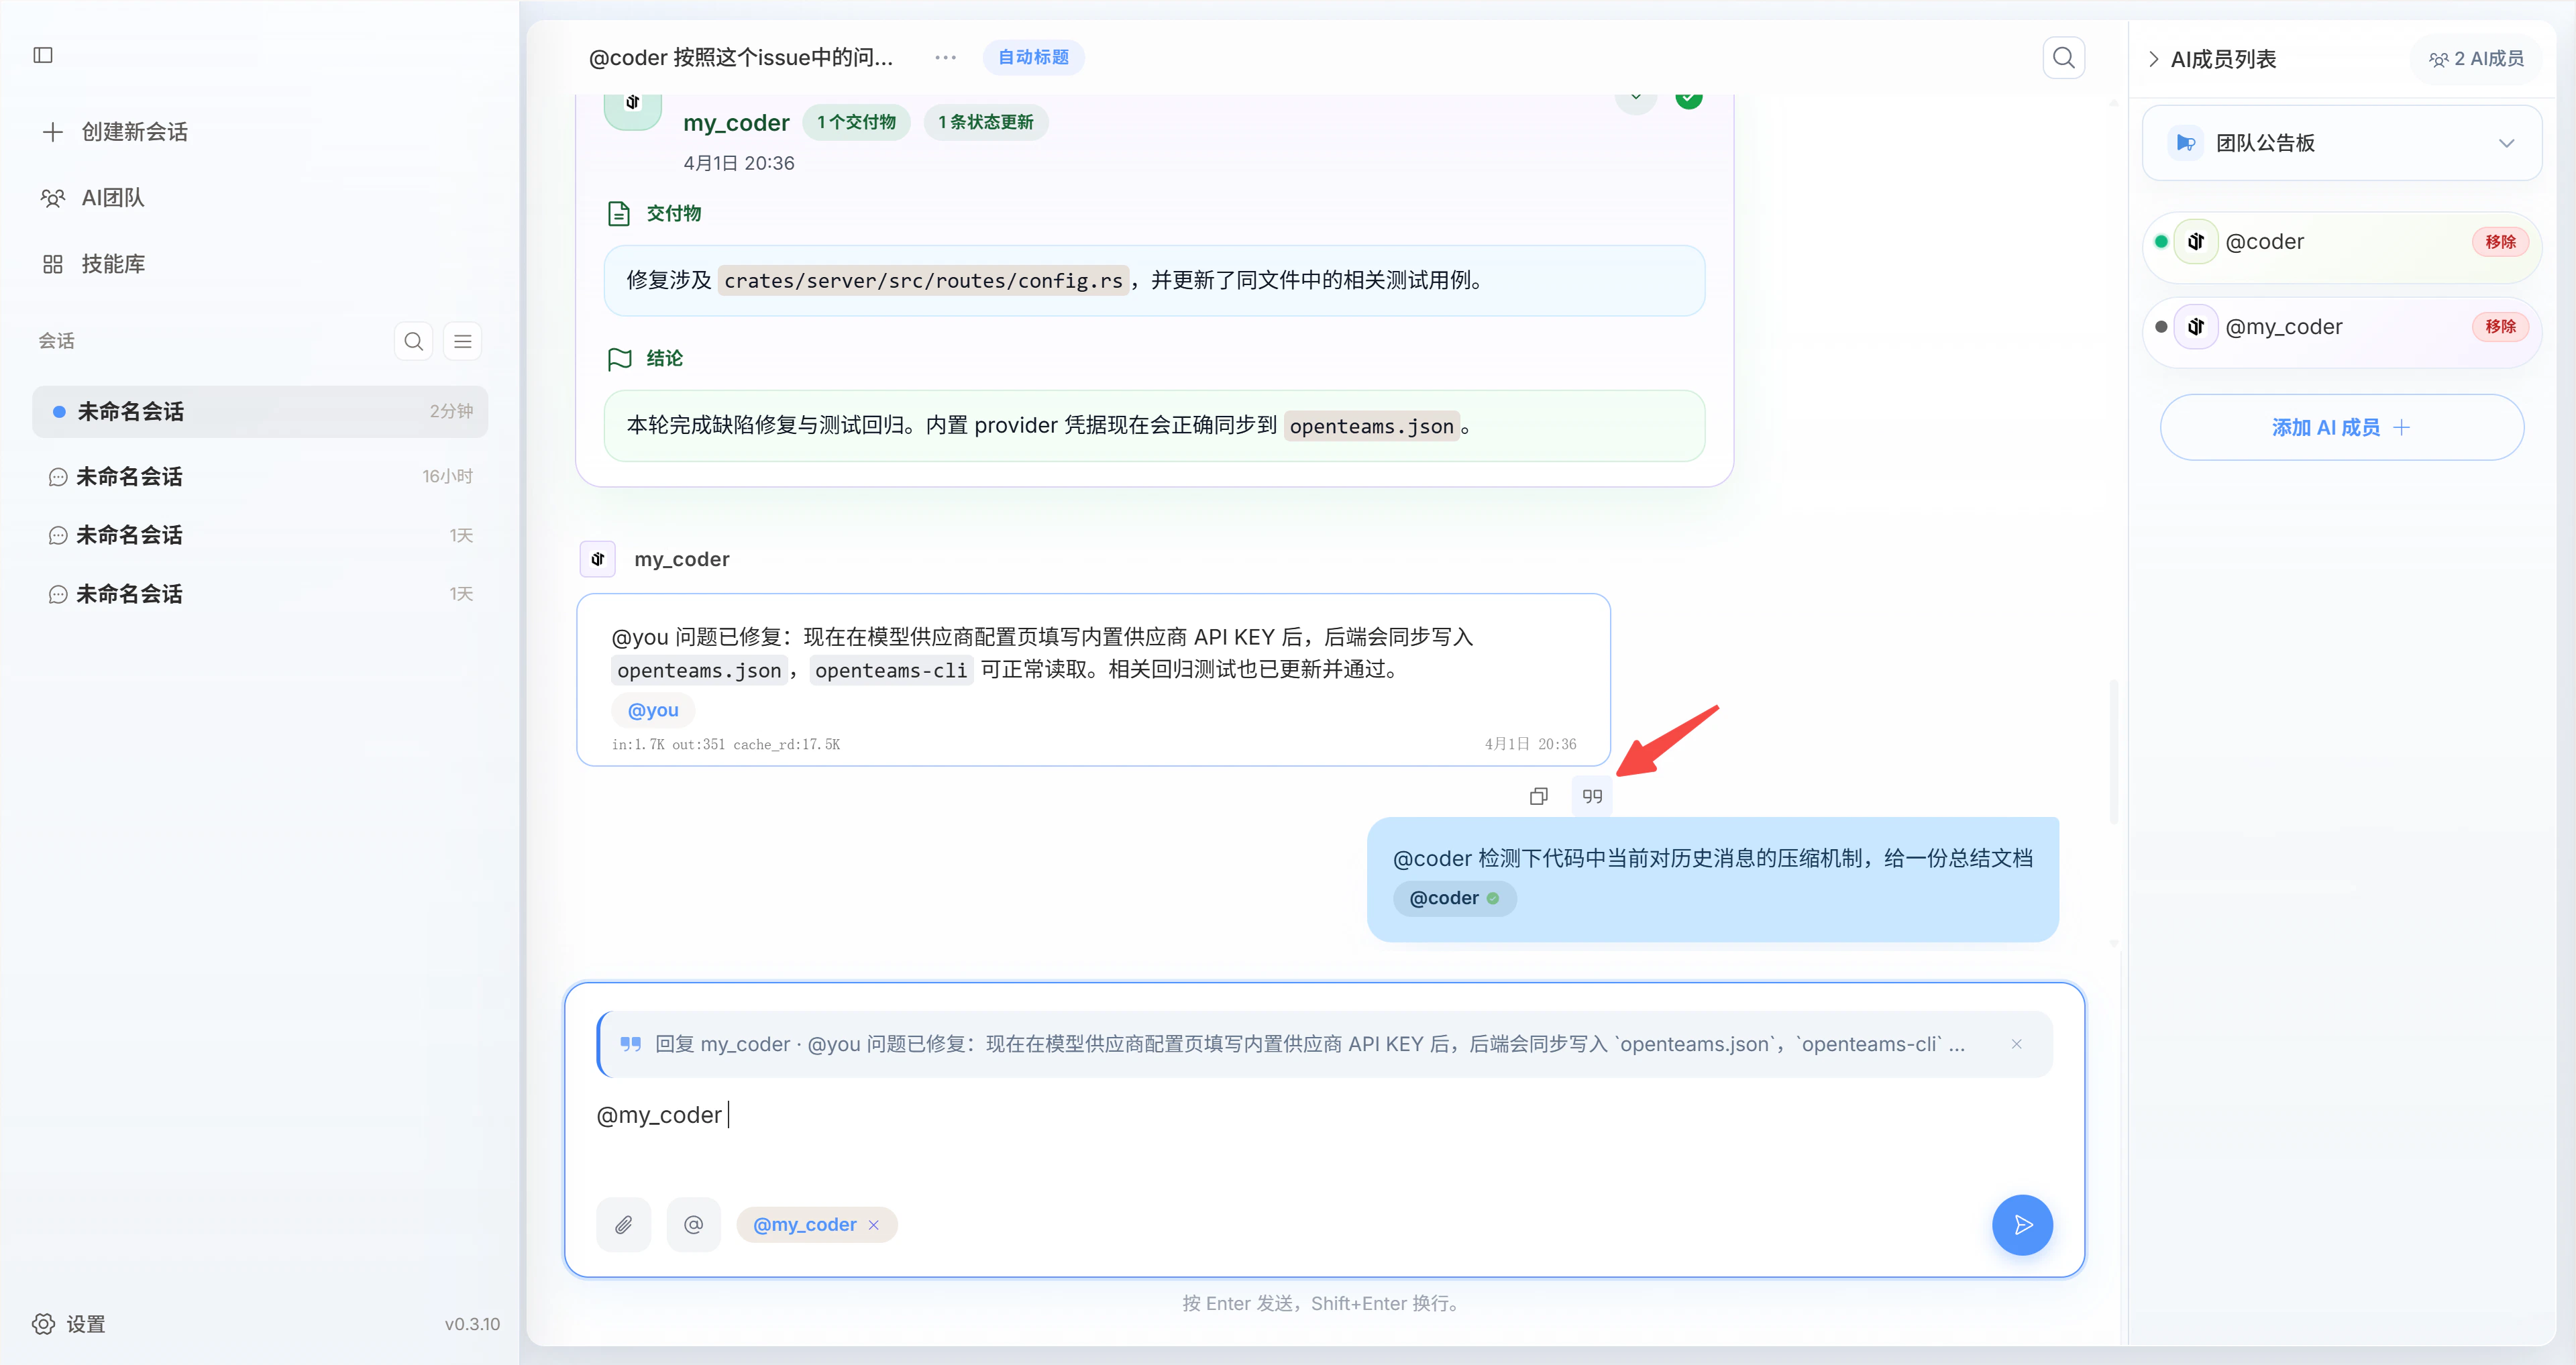
Task: Open conversation list menu icon
Action: pos(462,341)
